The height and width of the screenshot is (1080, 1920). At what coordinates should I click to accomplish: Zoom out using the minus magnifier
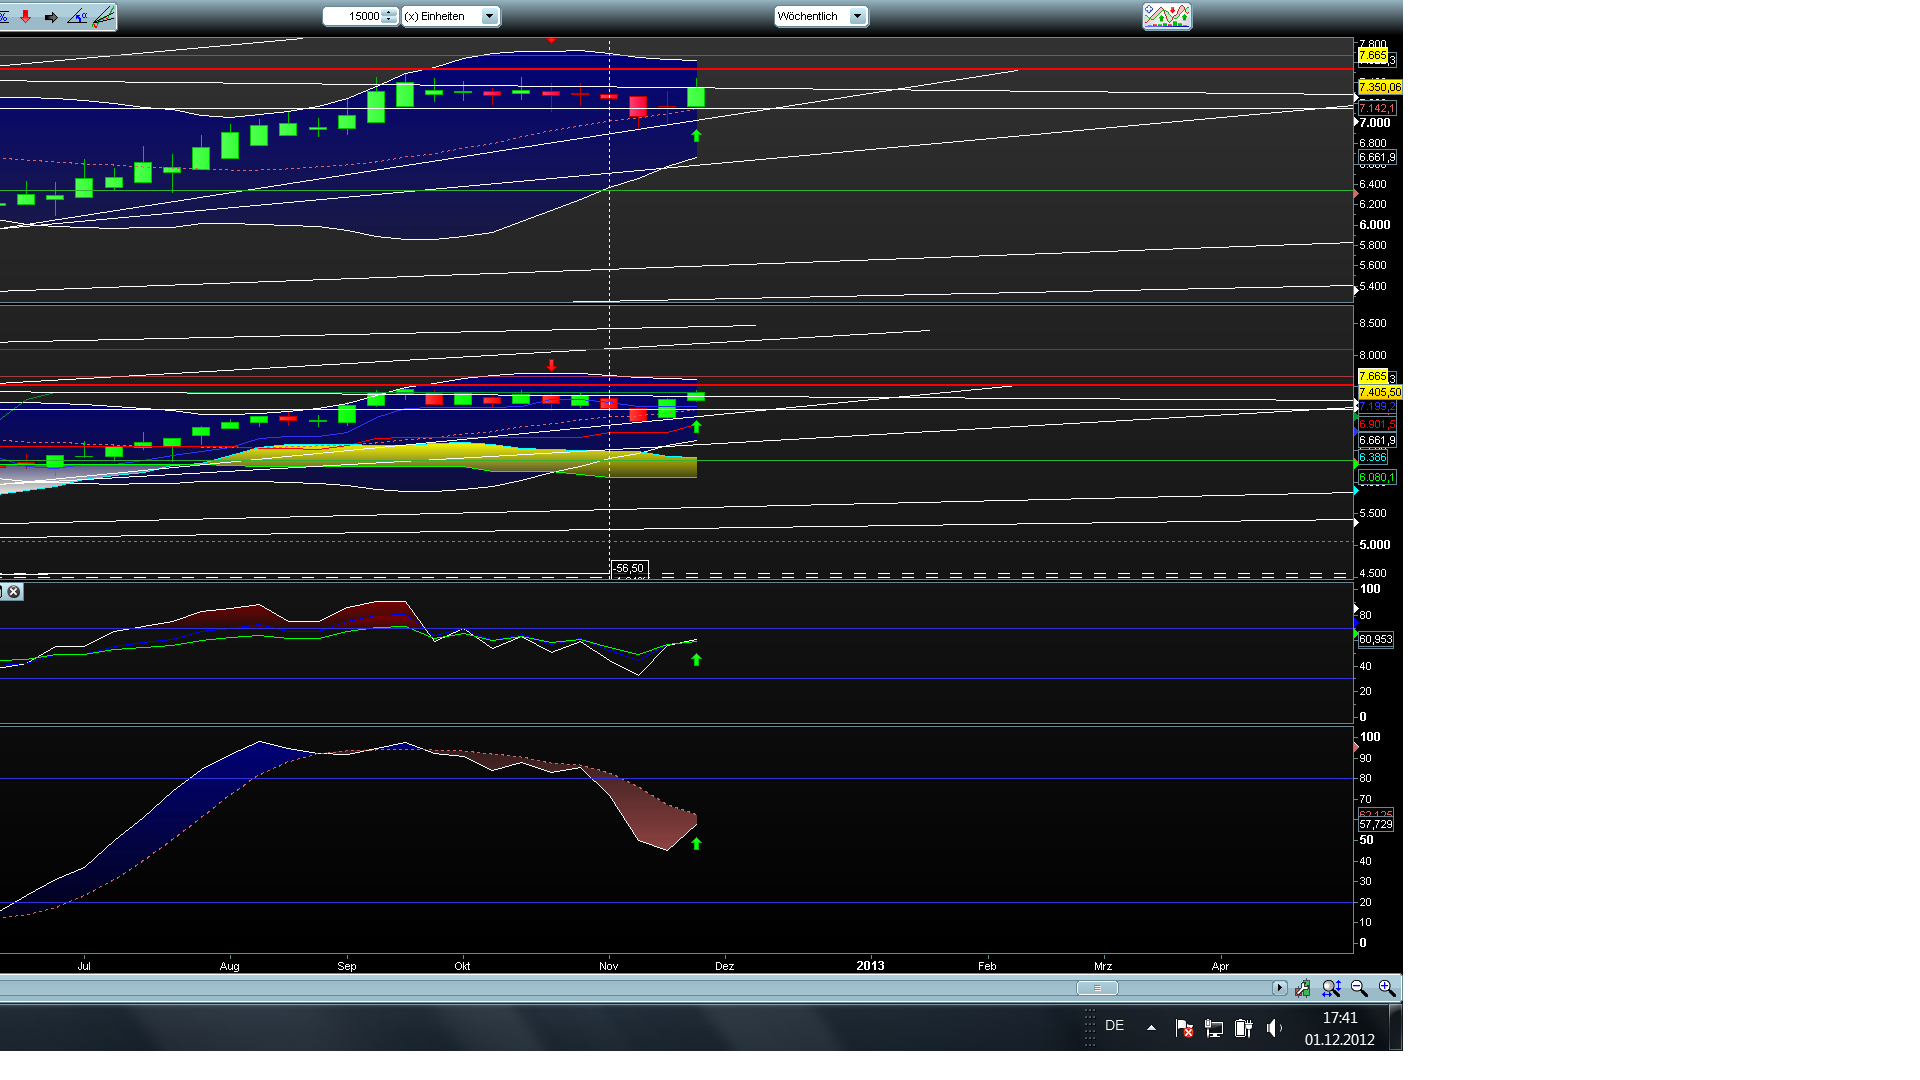[x=1359, y=988]
